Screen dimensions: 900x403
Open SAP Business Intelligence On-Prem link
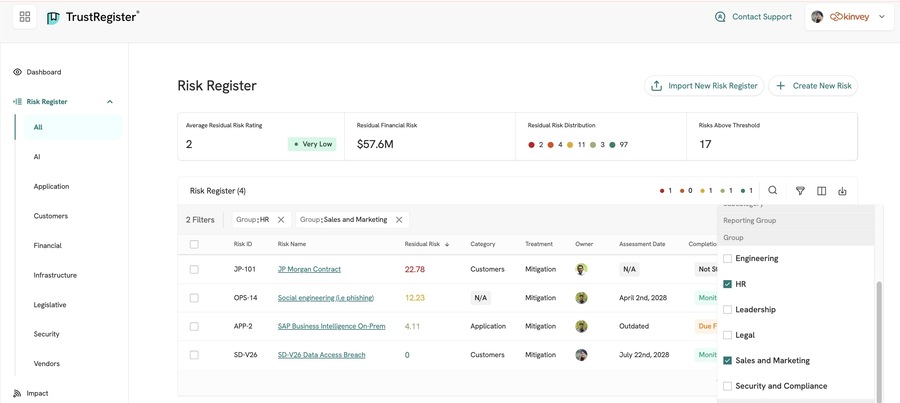pos(331,326)
